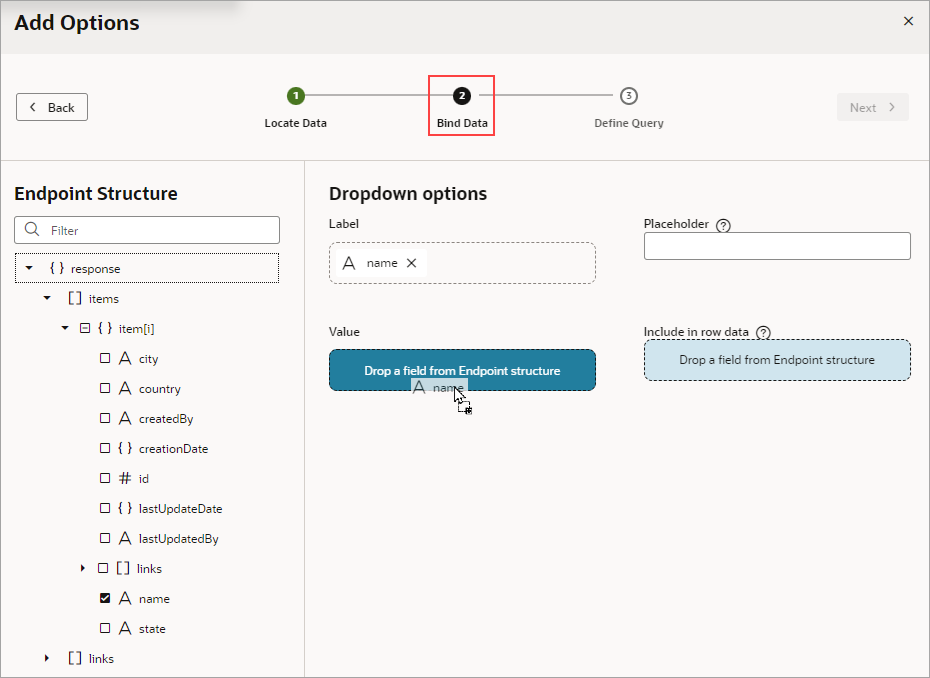The height and width of the screenshot is (678, 930).
Task: Select the country tree row label
Action: [x=160, y=389]
